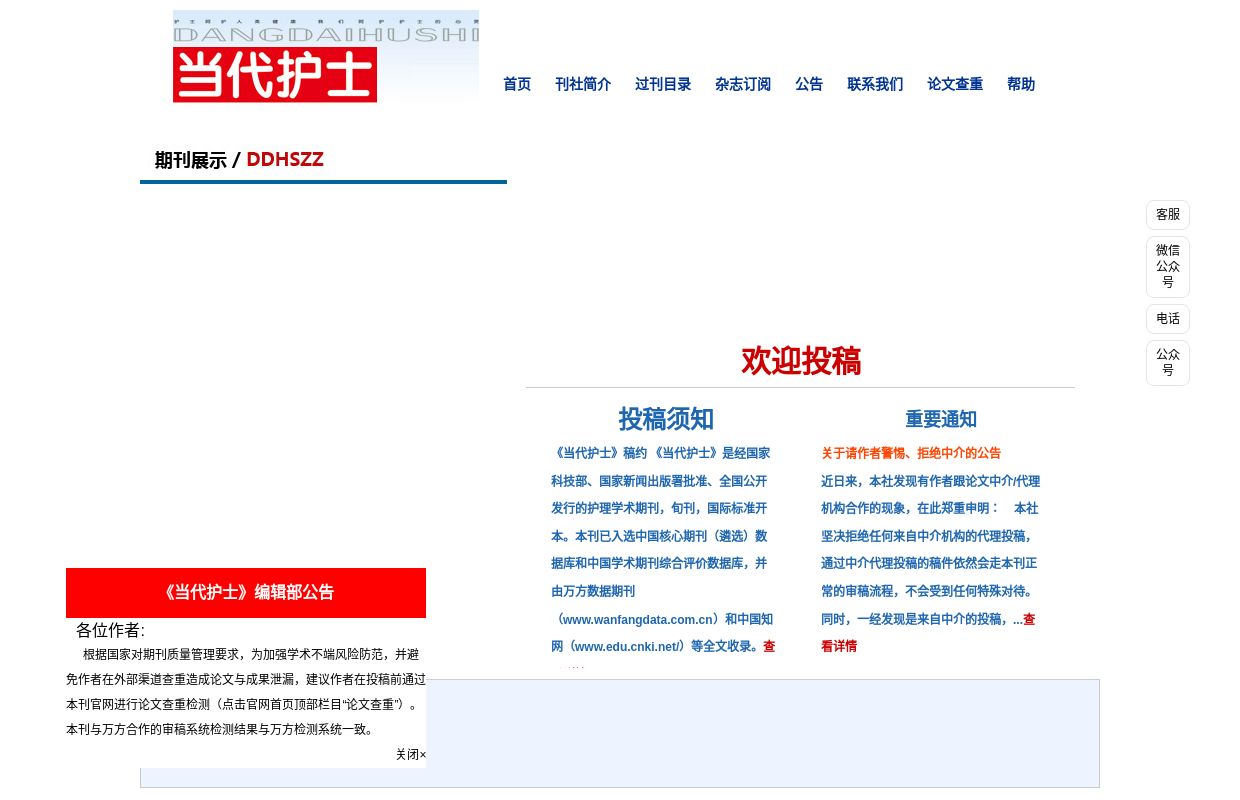
Task: Click 联系我们 in the navigation bar
Action: [874, 84]
